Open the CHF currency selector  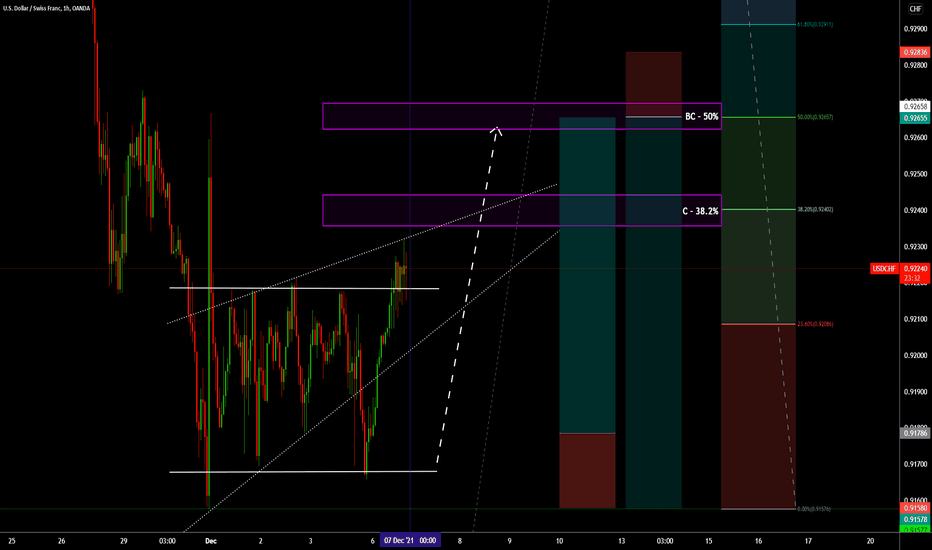tap(915, 8)
